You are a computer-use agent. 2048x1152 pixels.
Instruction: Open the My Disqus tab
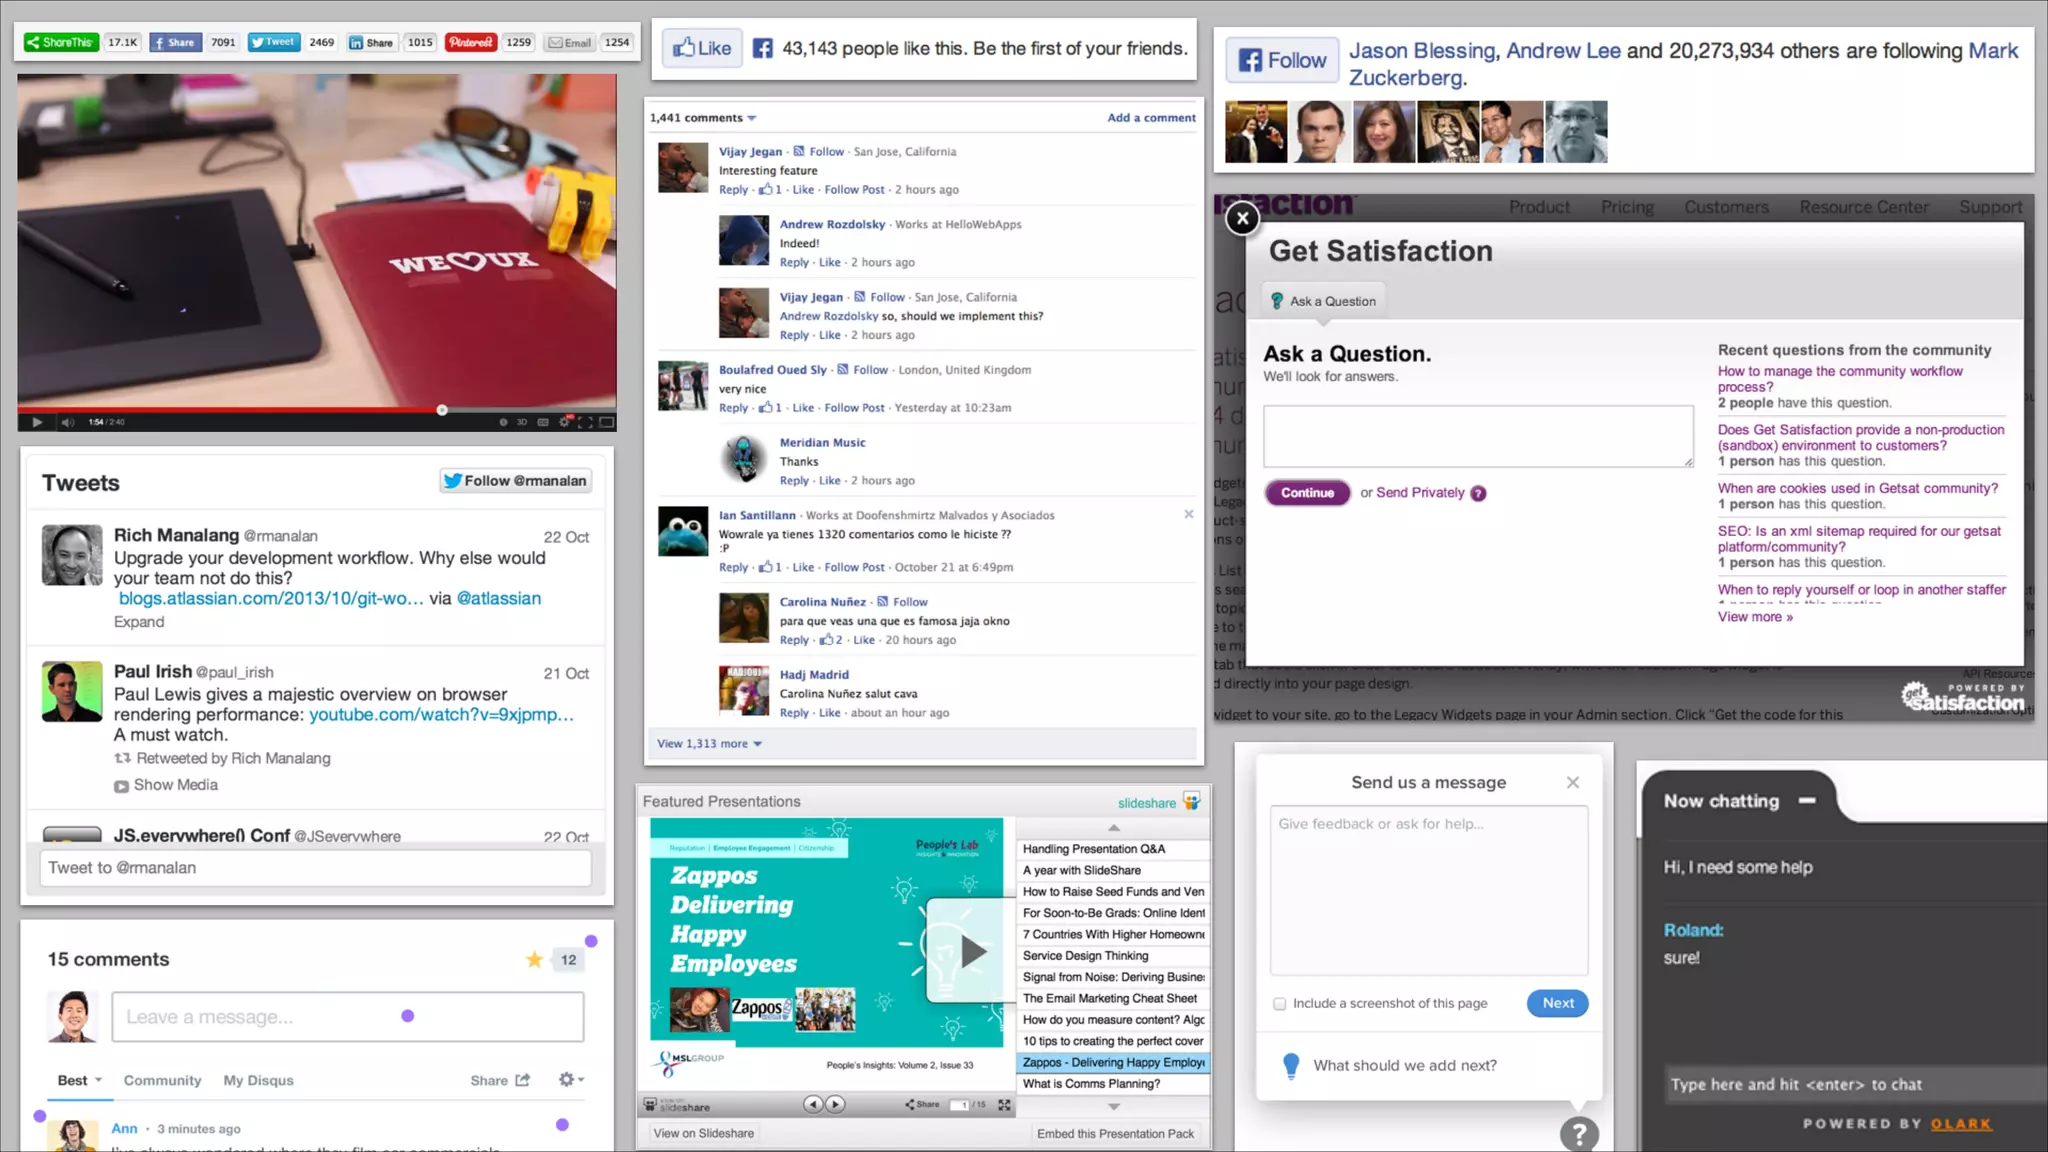258,1080
